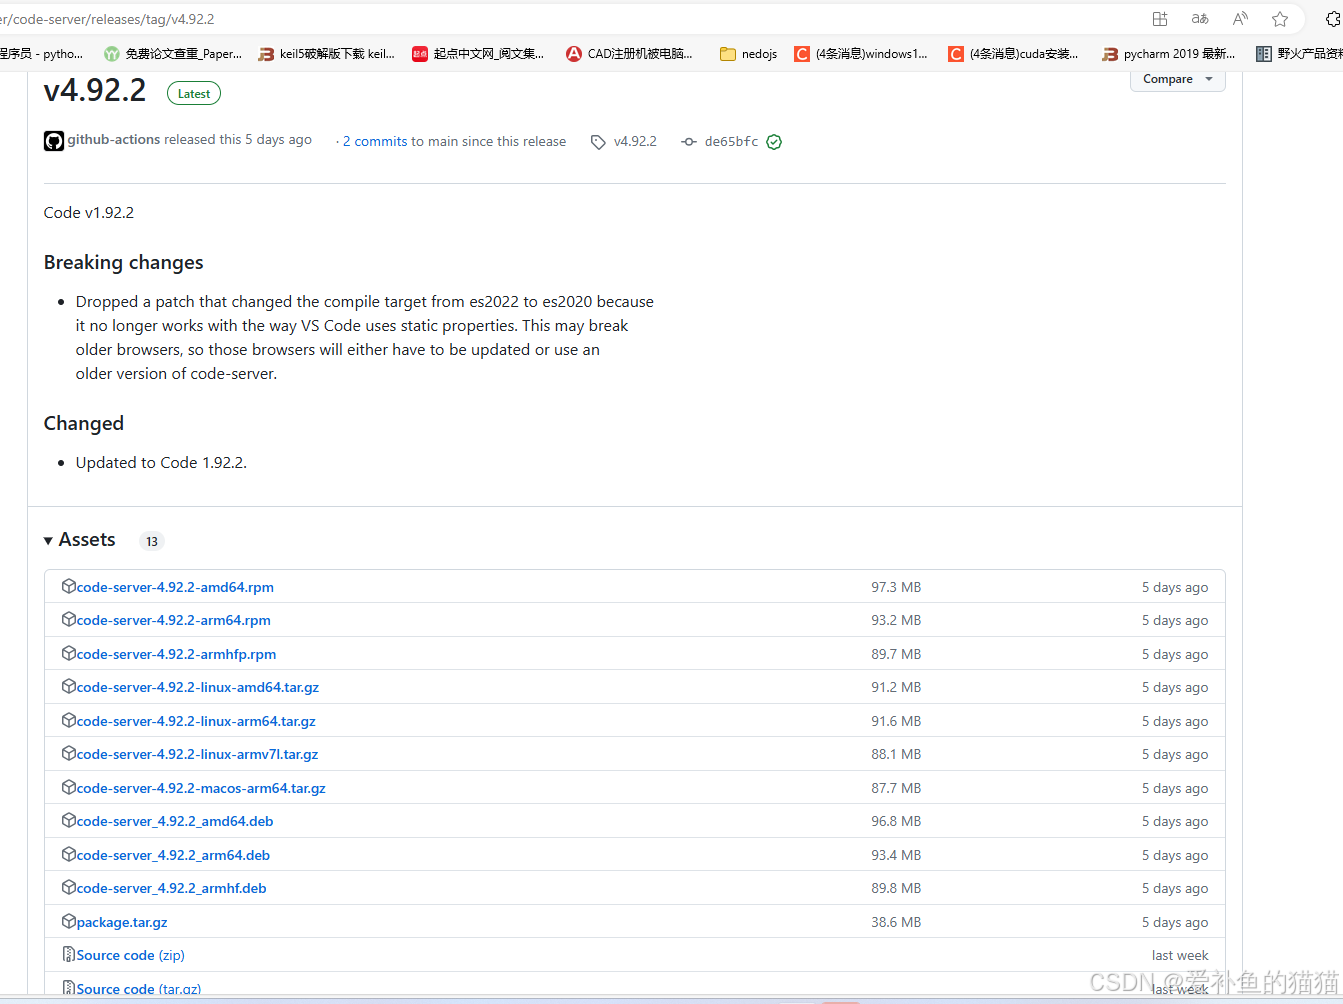Click package icon for linux-arm64.tar.gz asset
This screenshot has width=1343, height=1004.
[69, 720]
